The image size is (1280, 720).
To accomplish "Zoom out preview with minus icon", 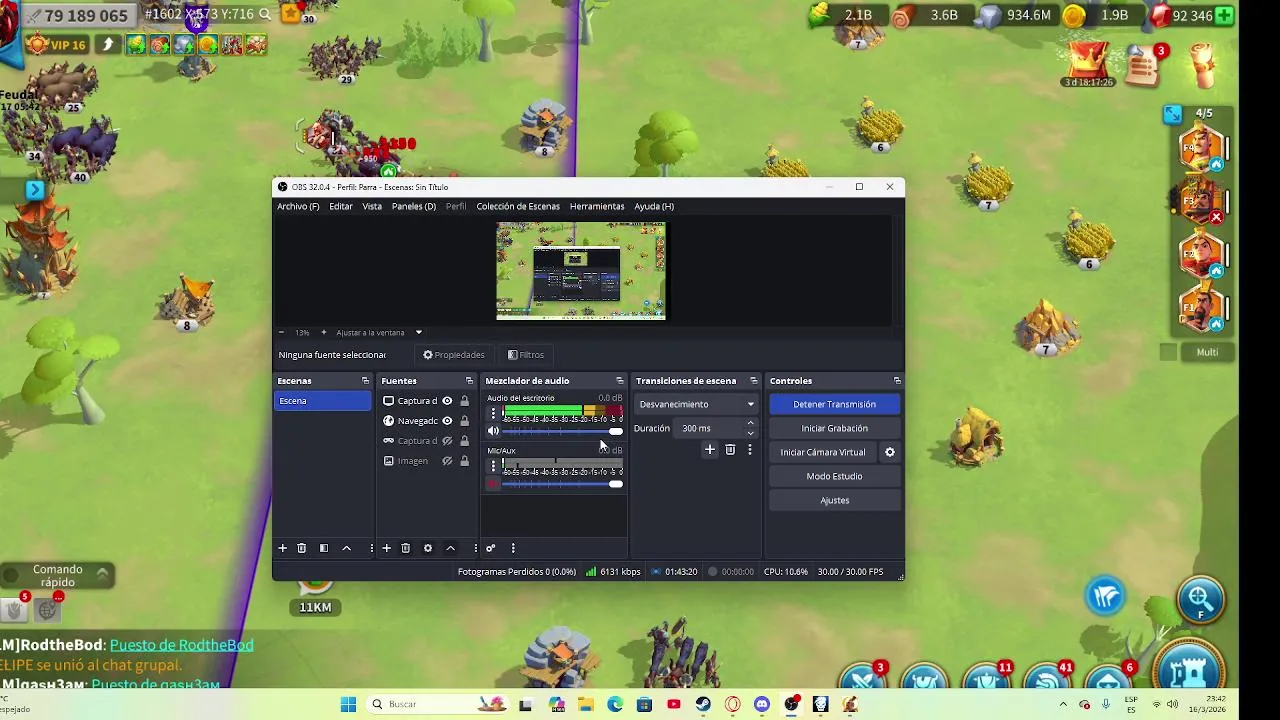I will tap(281, 332).
